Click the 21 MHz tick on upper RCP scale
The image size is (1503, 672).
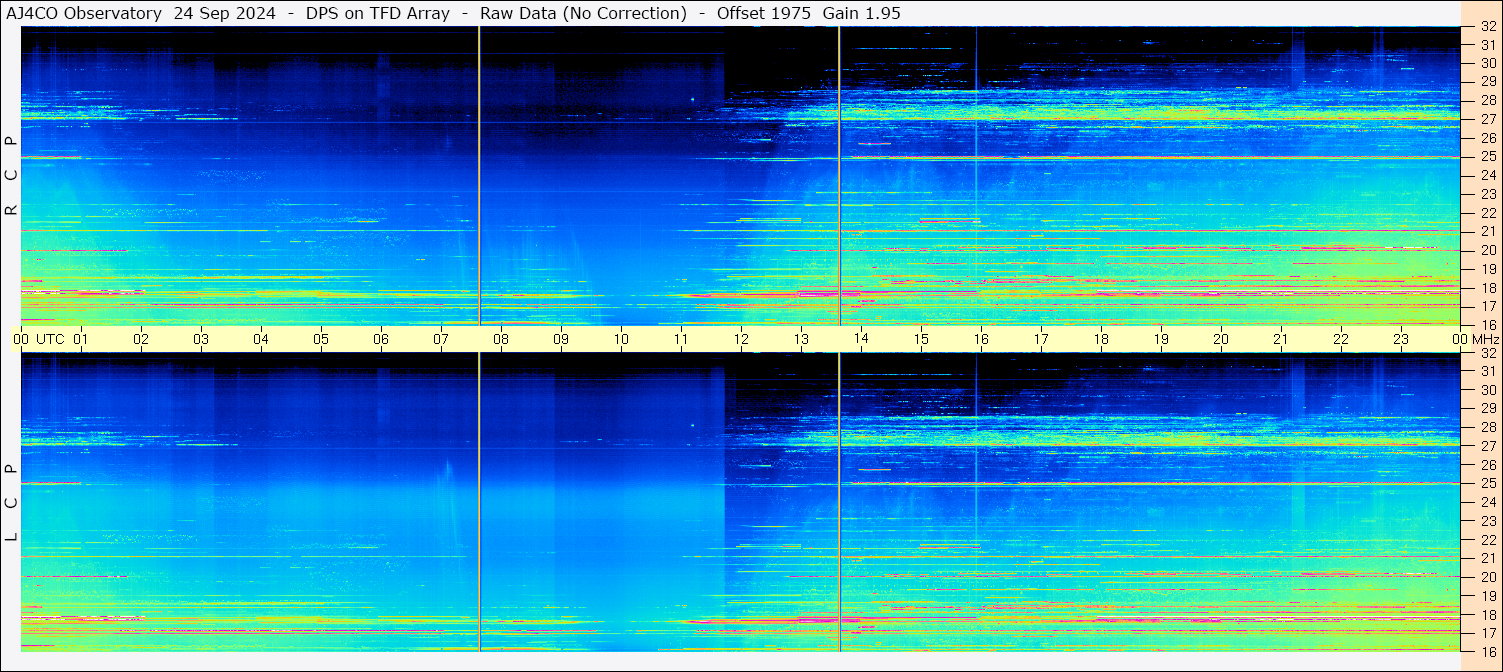(x=1487, y=232)
